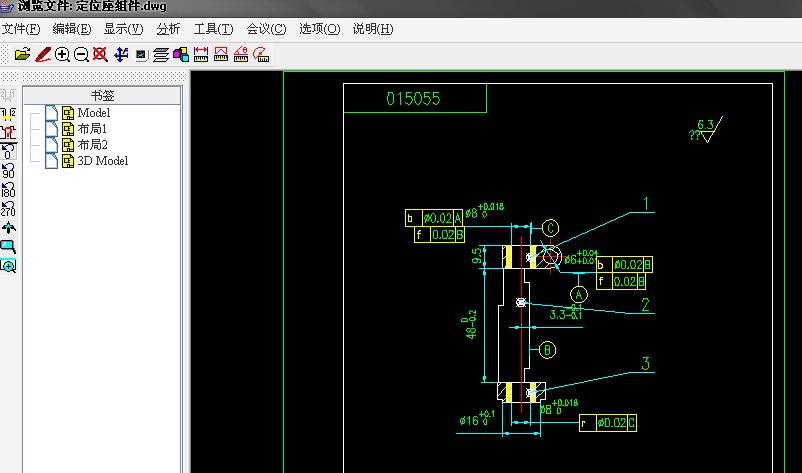Open the 文件(F) menu
Viewport: 802px width, 473px height.
[21, 29]
